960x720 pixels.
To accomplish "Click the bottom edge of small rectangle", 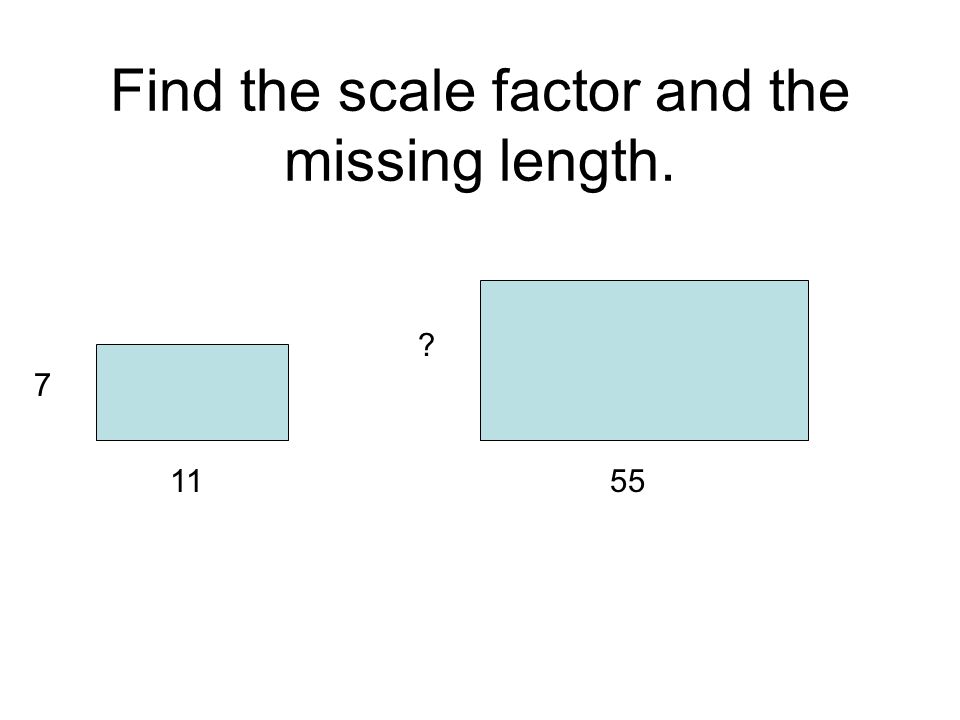I will pos(192,440).
